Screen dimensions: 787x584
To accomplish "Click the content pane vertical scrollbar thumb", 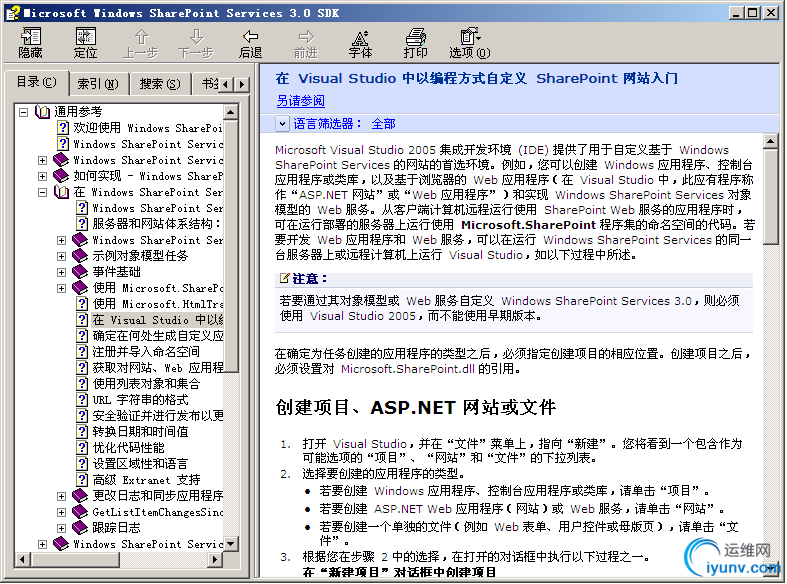I will click(x=770, y=197).
